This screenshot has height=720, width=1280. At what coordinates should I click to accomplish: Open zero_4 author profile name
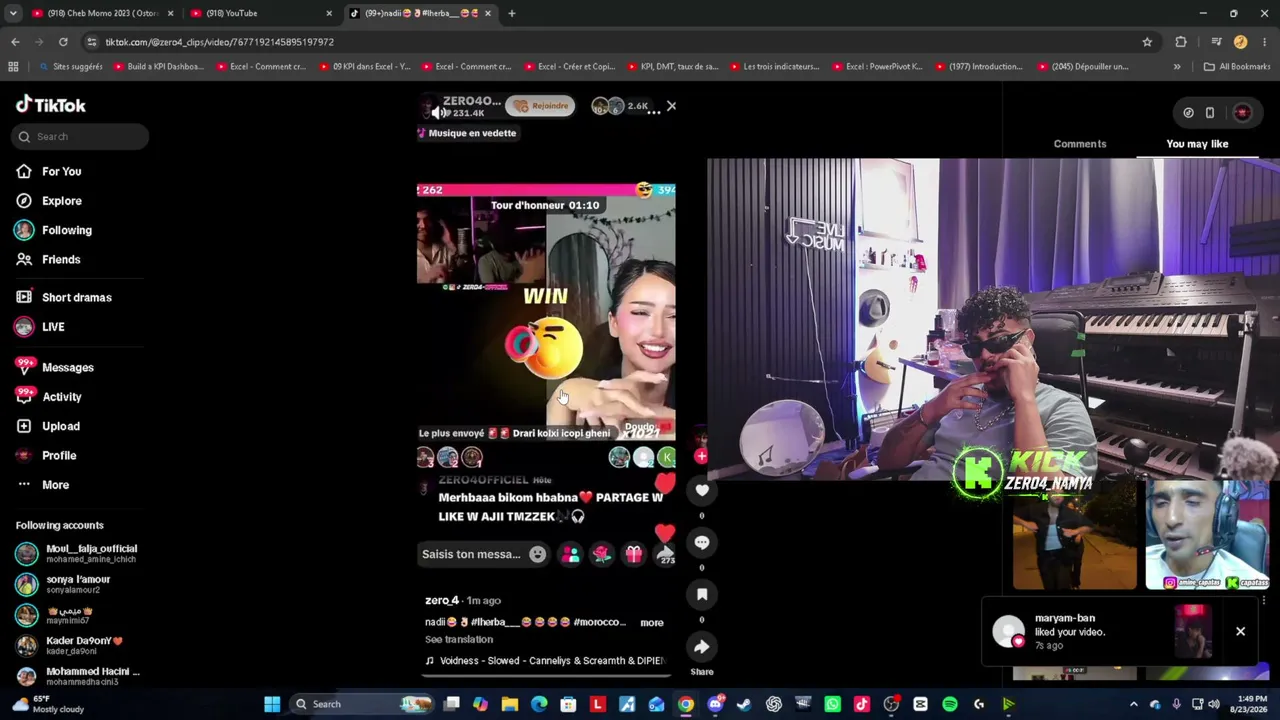point(442,600)
